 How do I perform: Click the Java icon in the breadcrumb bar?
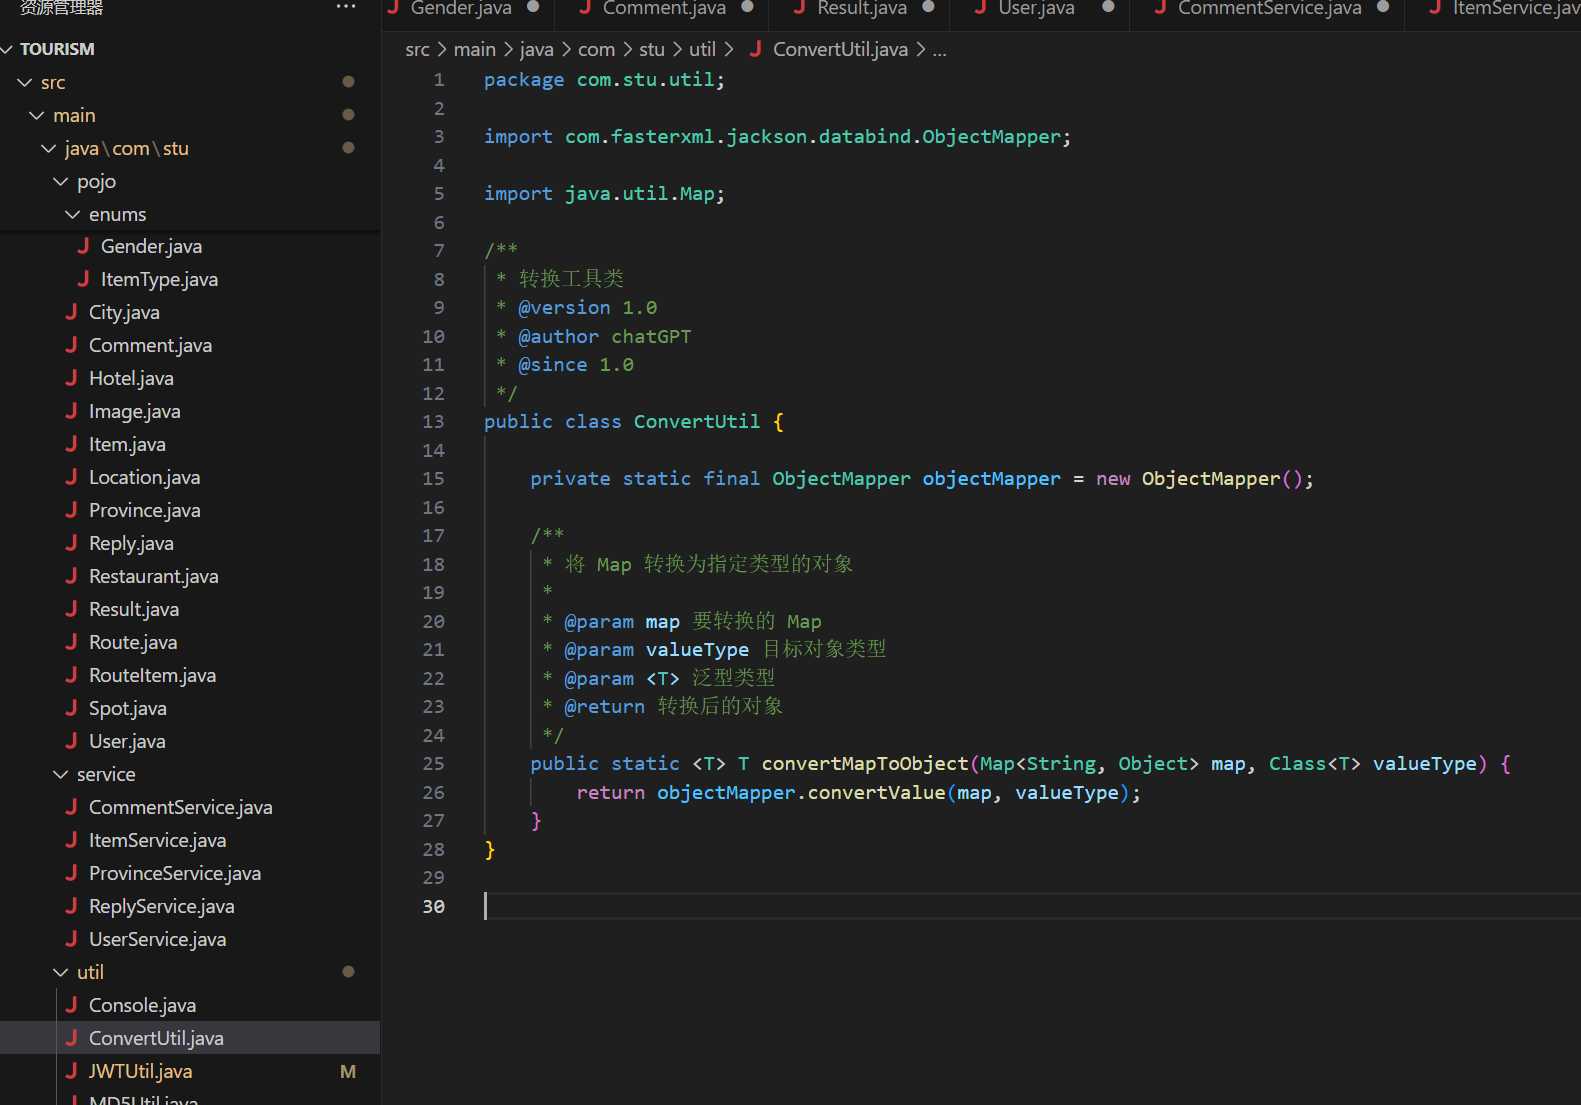tap(756, 49)
